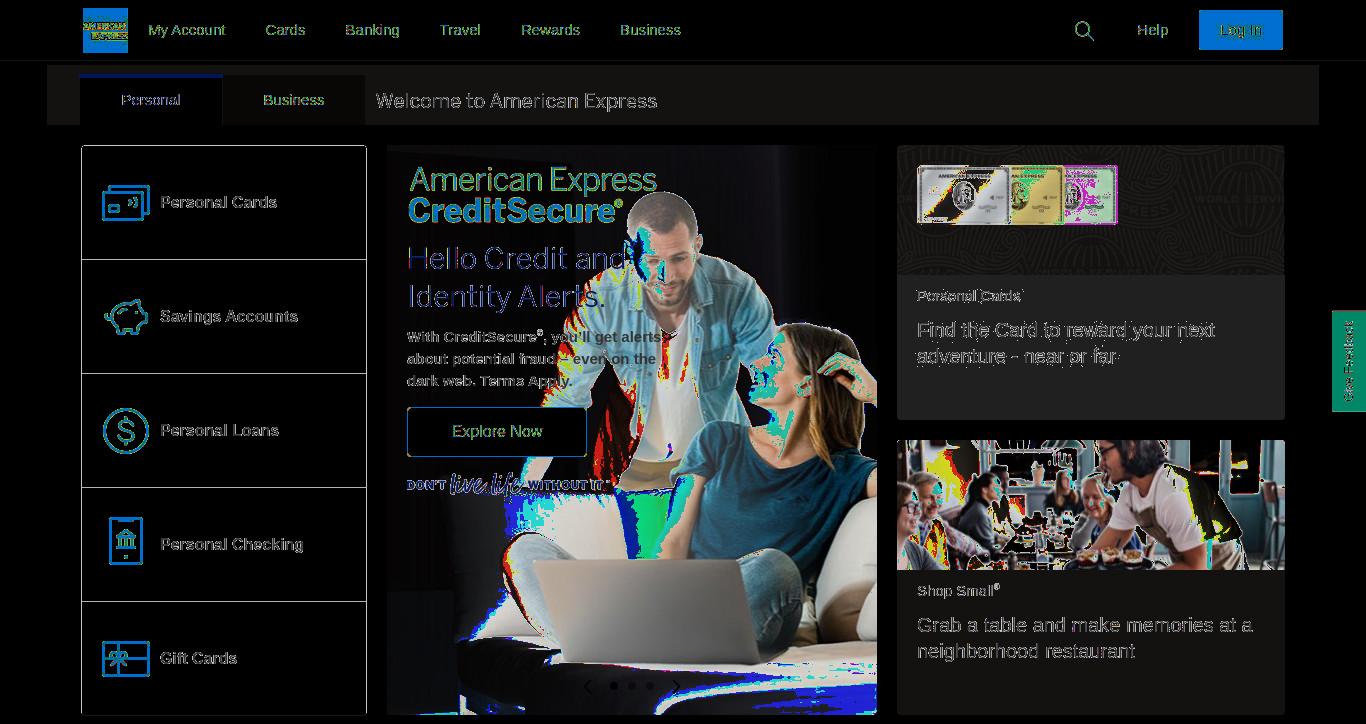This screenshot has width=1366, height=724.
Task: Click 'Find the Card to reward your next adventure' text
Action: point(1066,343)
